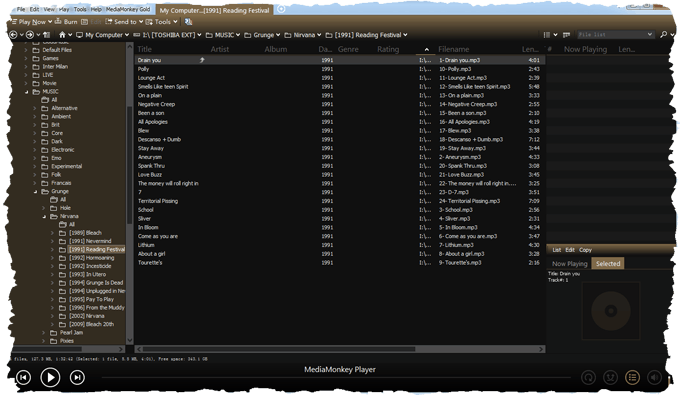Toggle the Now Playing list button
The image size is (680, 396).
[x=632, y=377]
